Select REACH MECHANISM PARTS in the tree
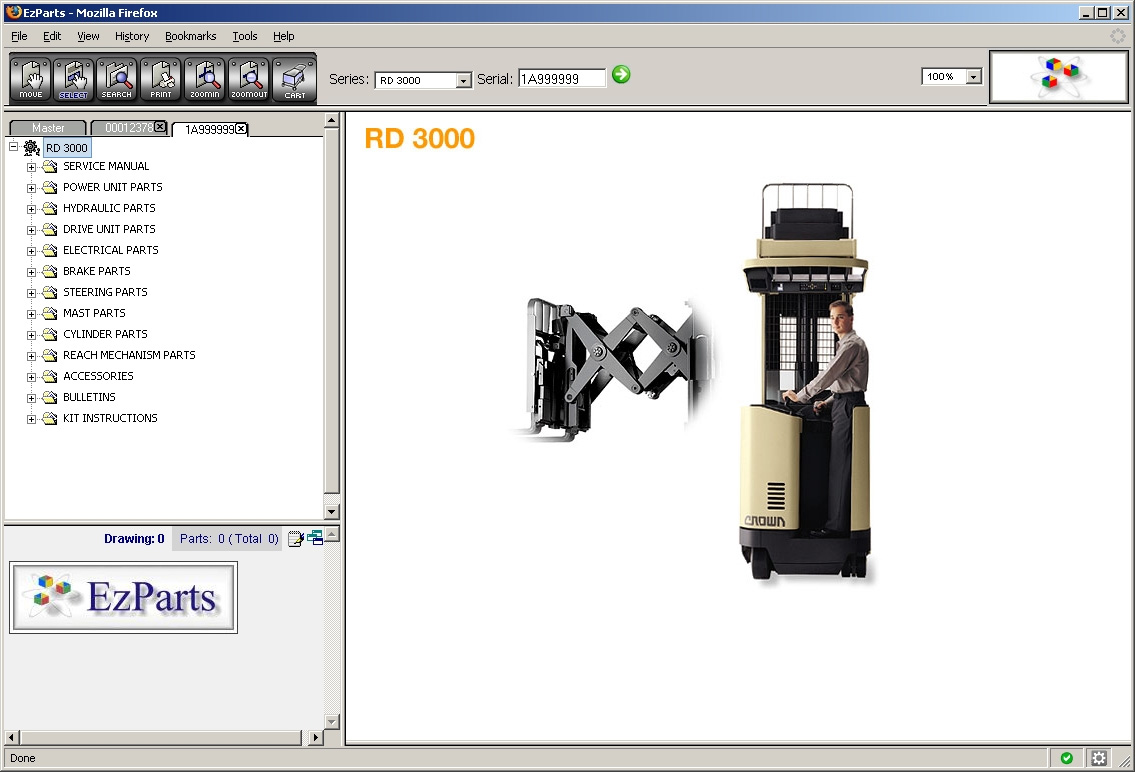This screenshot has width=1135, height=772. (129, 355)
